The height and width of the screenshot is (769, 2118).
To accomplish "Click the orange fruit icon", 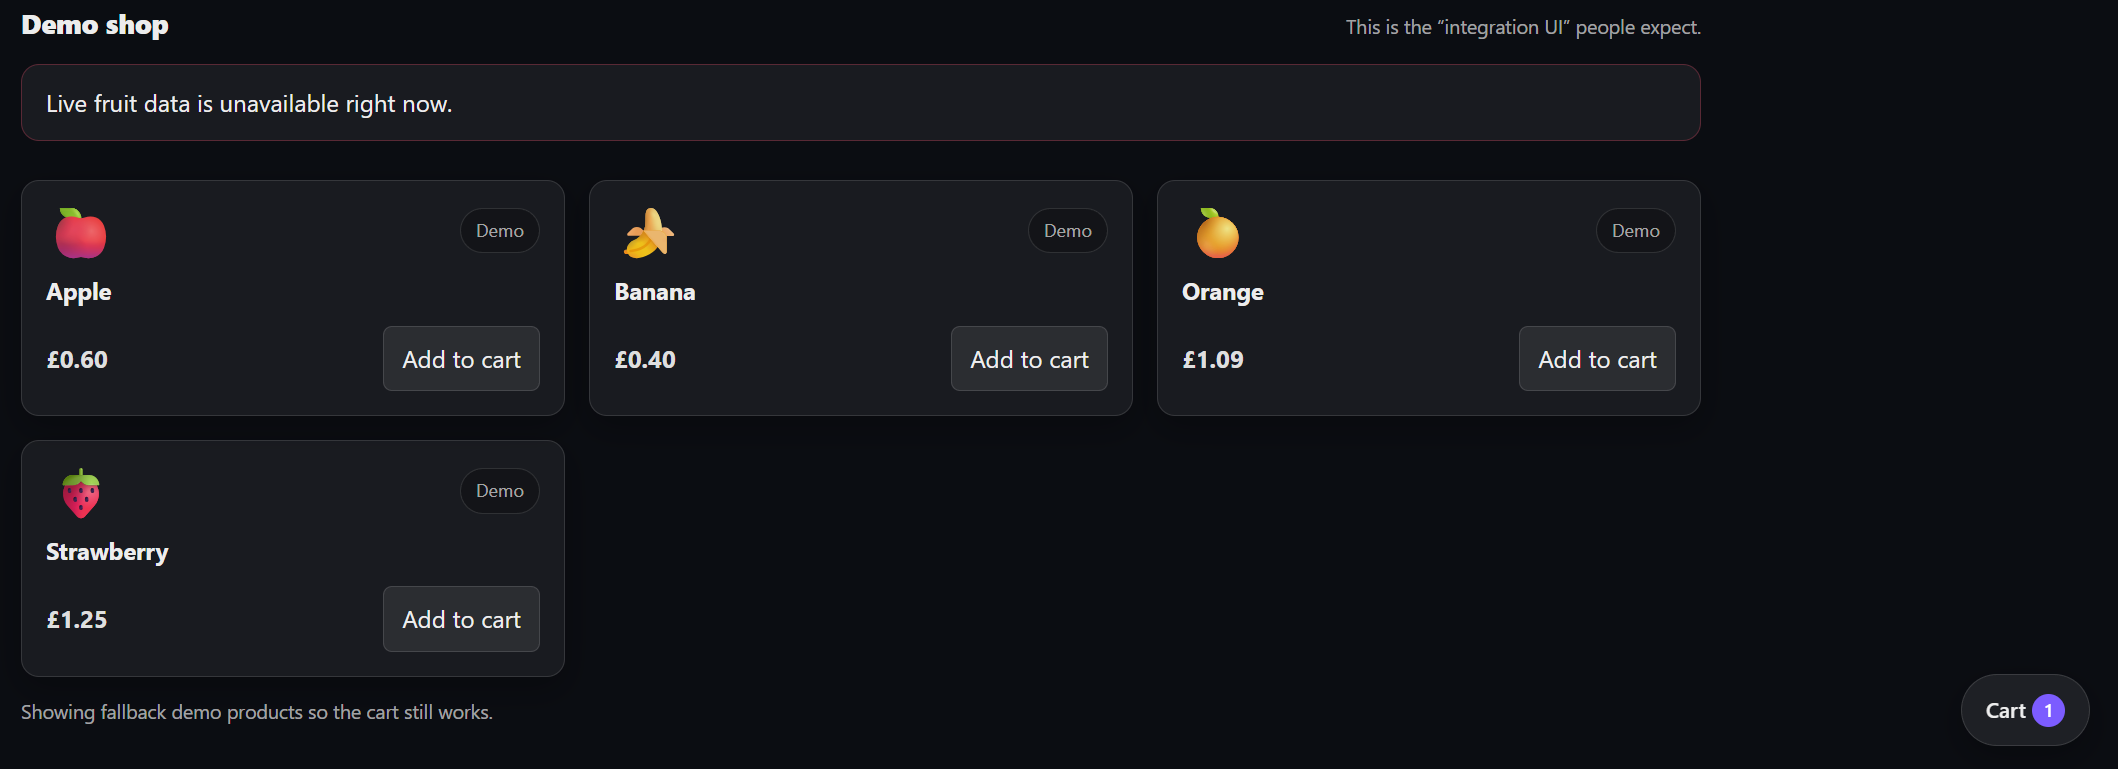I will tap(1217, 233).
